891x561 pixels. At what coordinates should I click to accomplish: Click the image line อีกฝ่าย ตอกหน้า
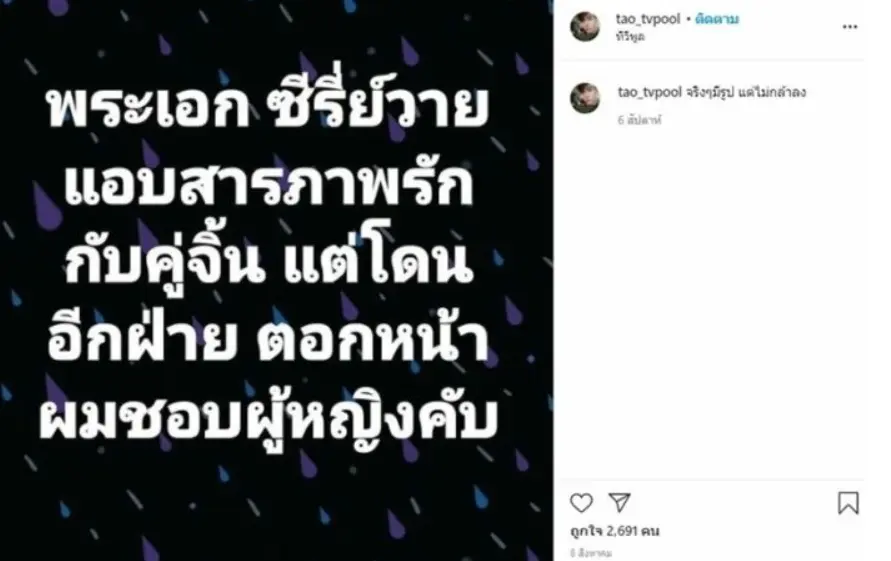tap(268, 342)
